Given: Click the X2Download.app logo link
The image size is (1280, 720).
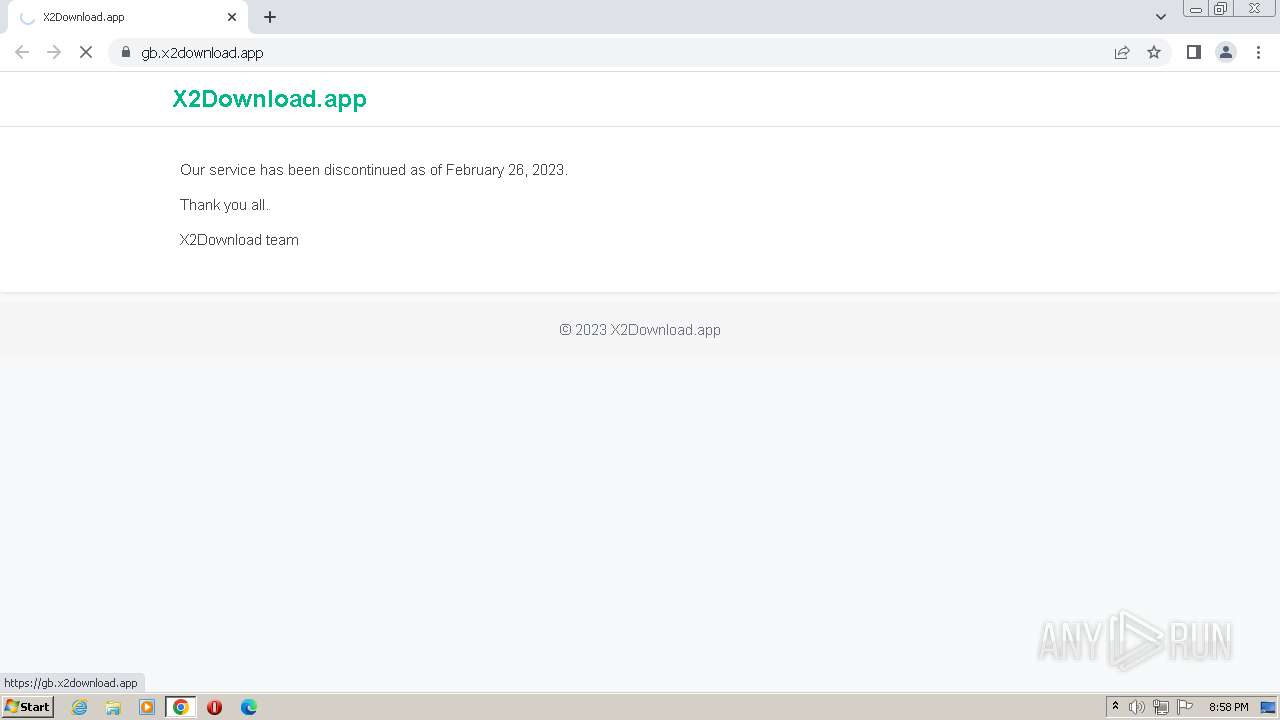Looking at the screenshot, I should point(270,98).
